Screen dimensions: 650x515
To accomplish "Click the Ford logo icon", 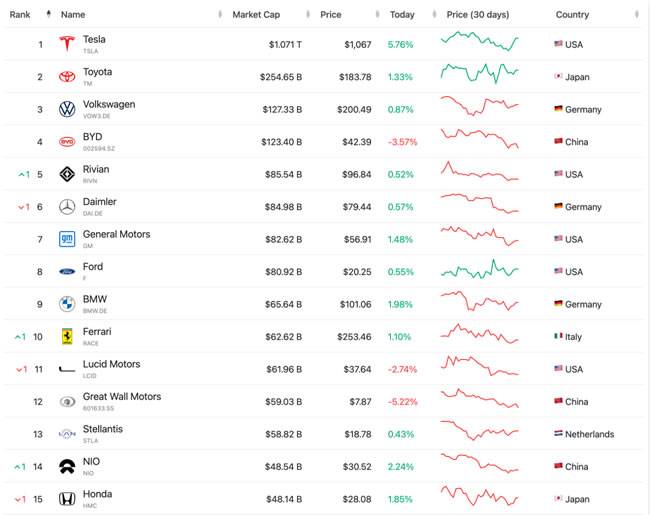I will point(67,271).
